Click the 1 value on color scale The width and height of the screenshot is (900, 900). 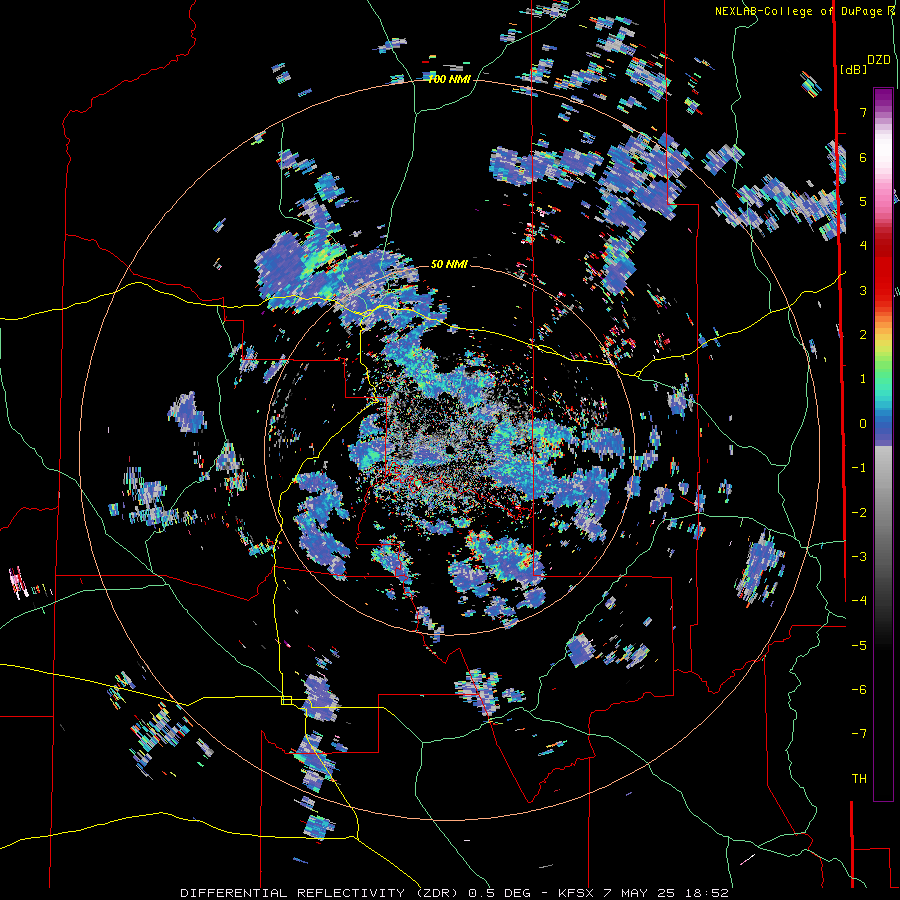863,379
